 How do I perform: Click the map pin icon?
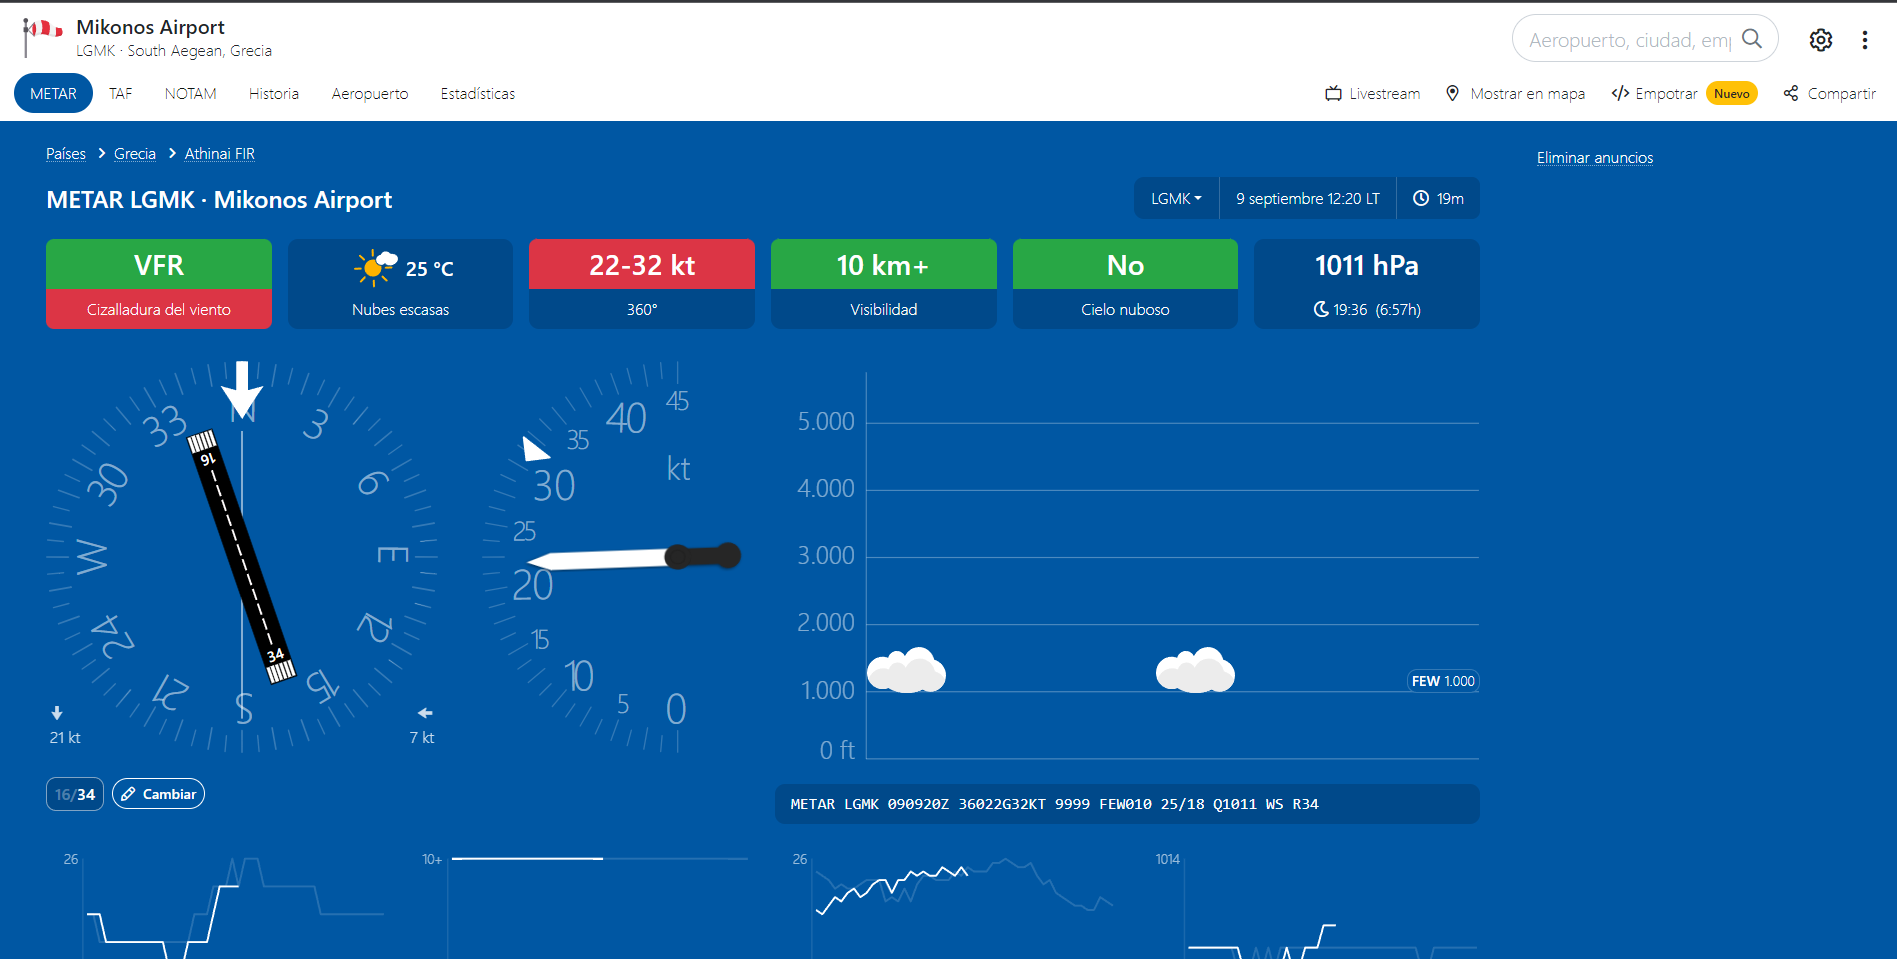click(1452, 93)
